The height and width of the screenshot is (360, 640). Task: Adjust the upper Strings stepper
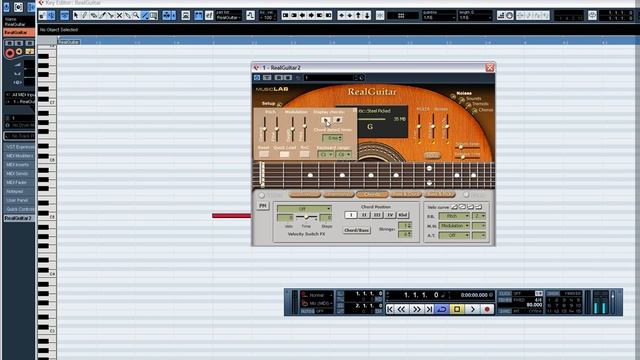(405, 226)
